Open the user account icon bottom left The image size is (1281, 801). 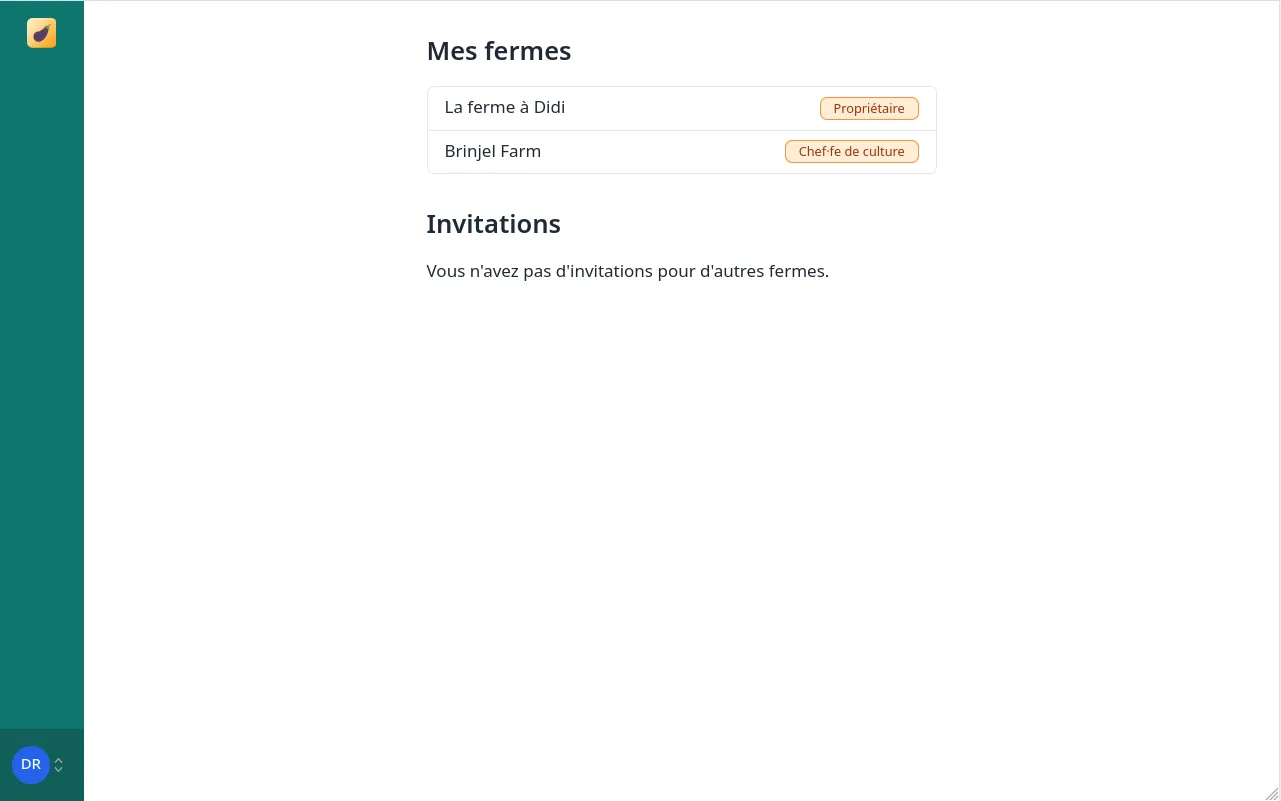[31, 764]
